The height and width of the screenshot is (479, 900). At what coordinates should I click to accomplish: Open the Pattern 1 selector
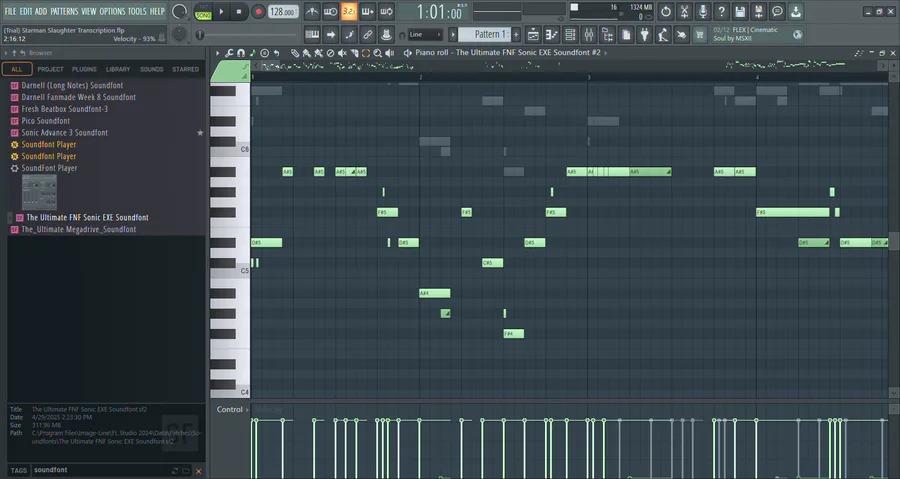tap(485, 34)
